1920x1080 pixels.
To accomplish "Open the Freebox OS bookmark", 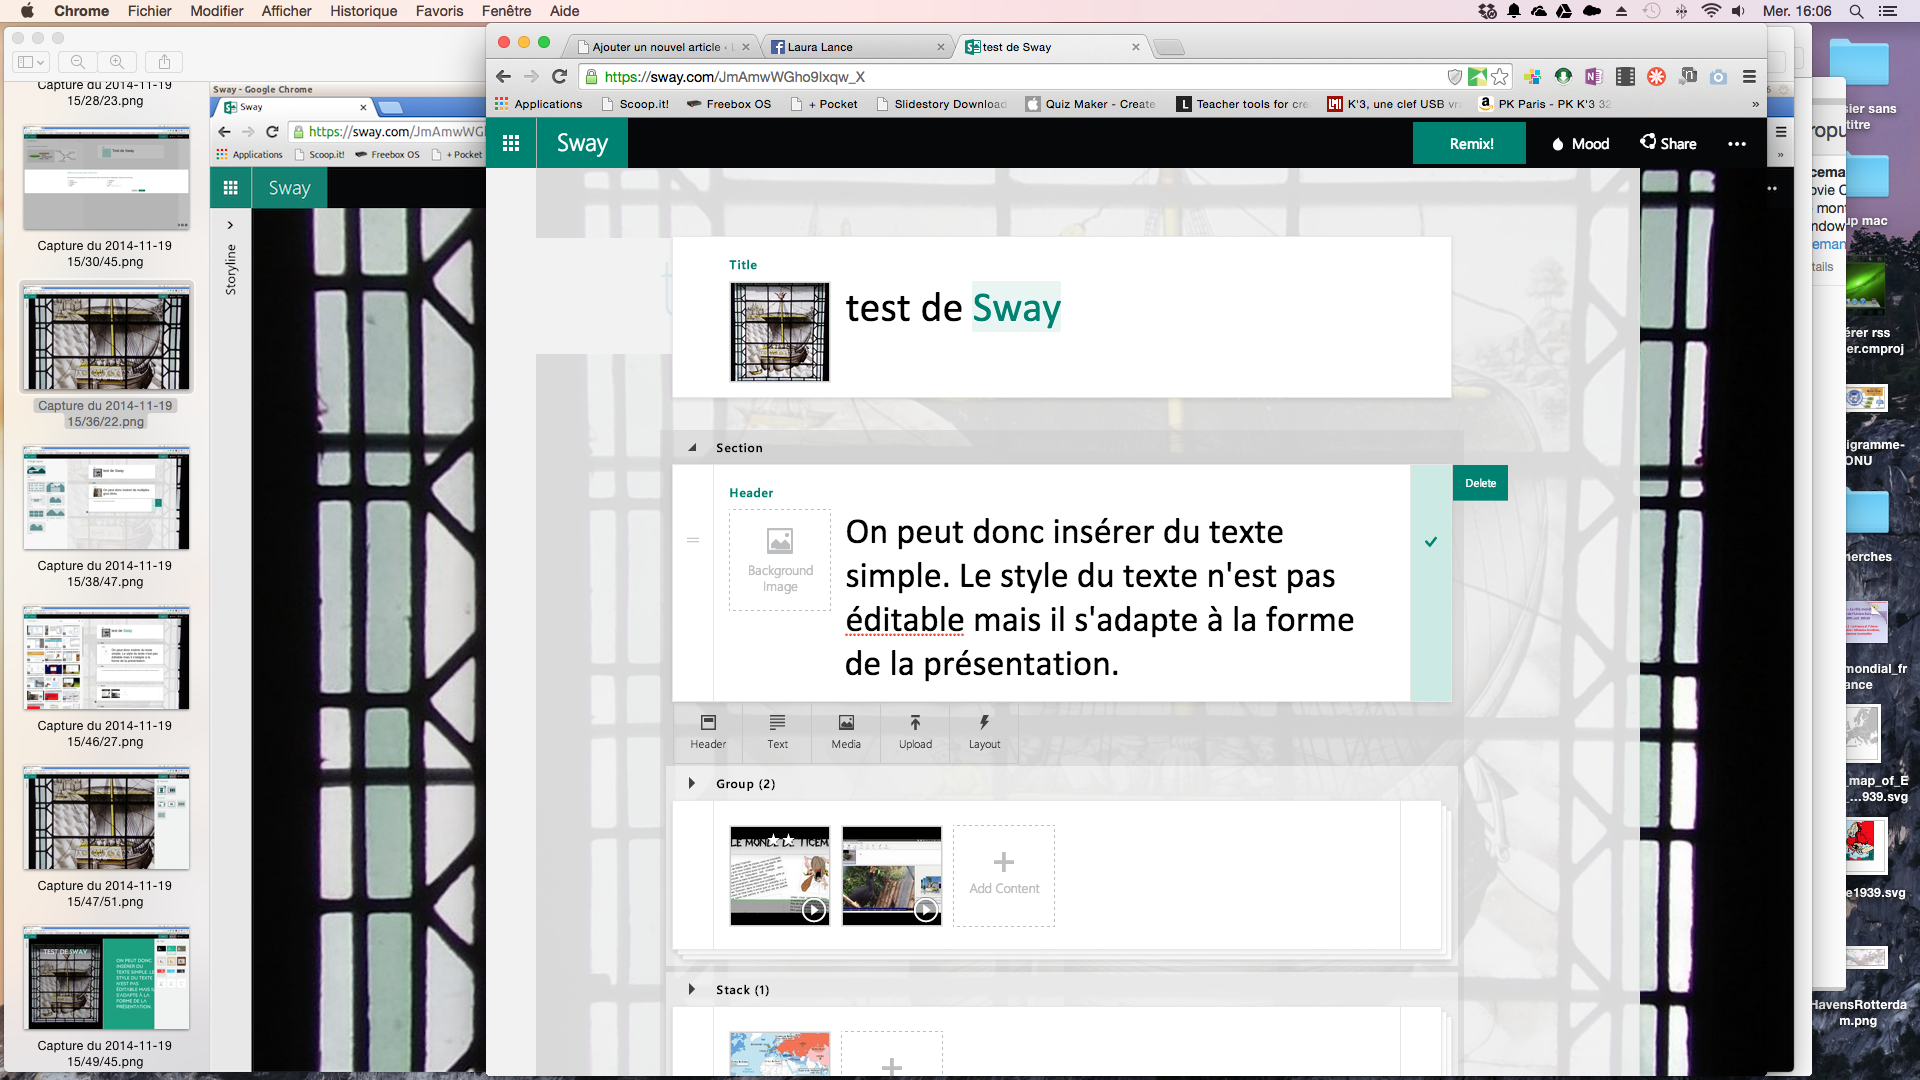I will click(x=729, y=104).
